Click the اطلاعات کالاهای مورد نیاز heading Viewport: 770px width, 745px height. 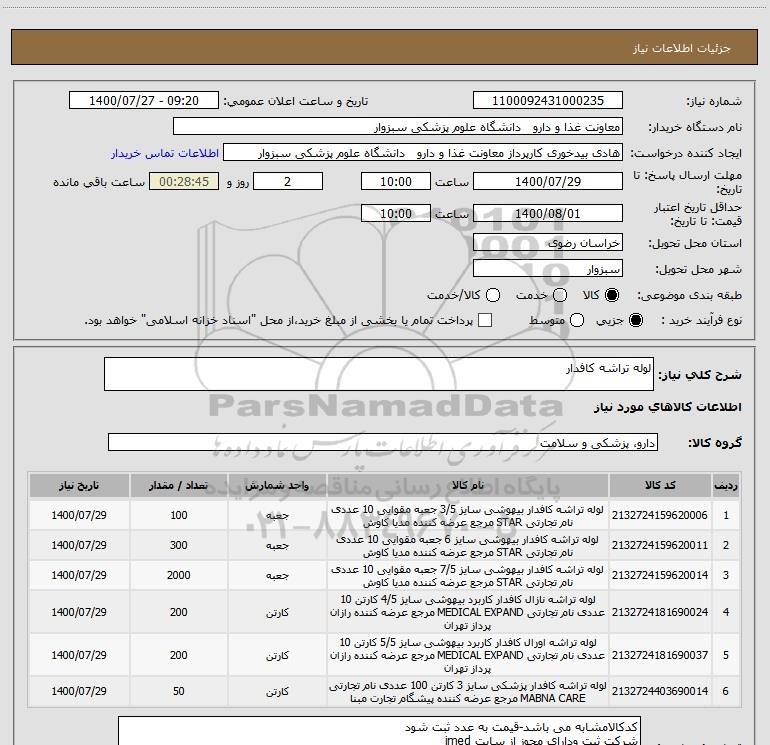tap(668, 407)
